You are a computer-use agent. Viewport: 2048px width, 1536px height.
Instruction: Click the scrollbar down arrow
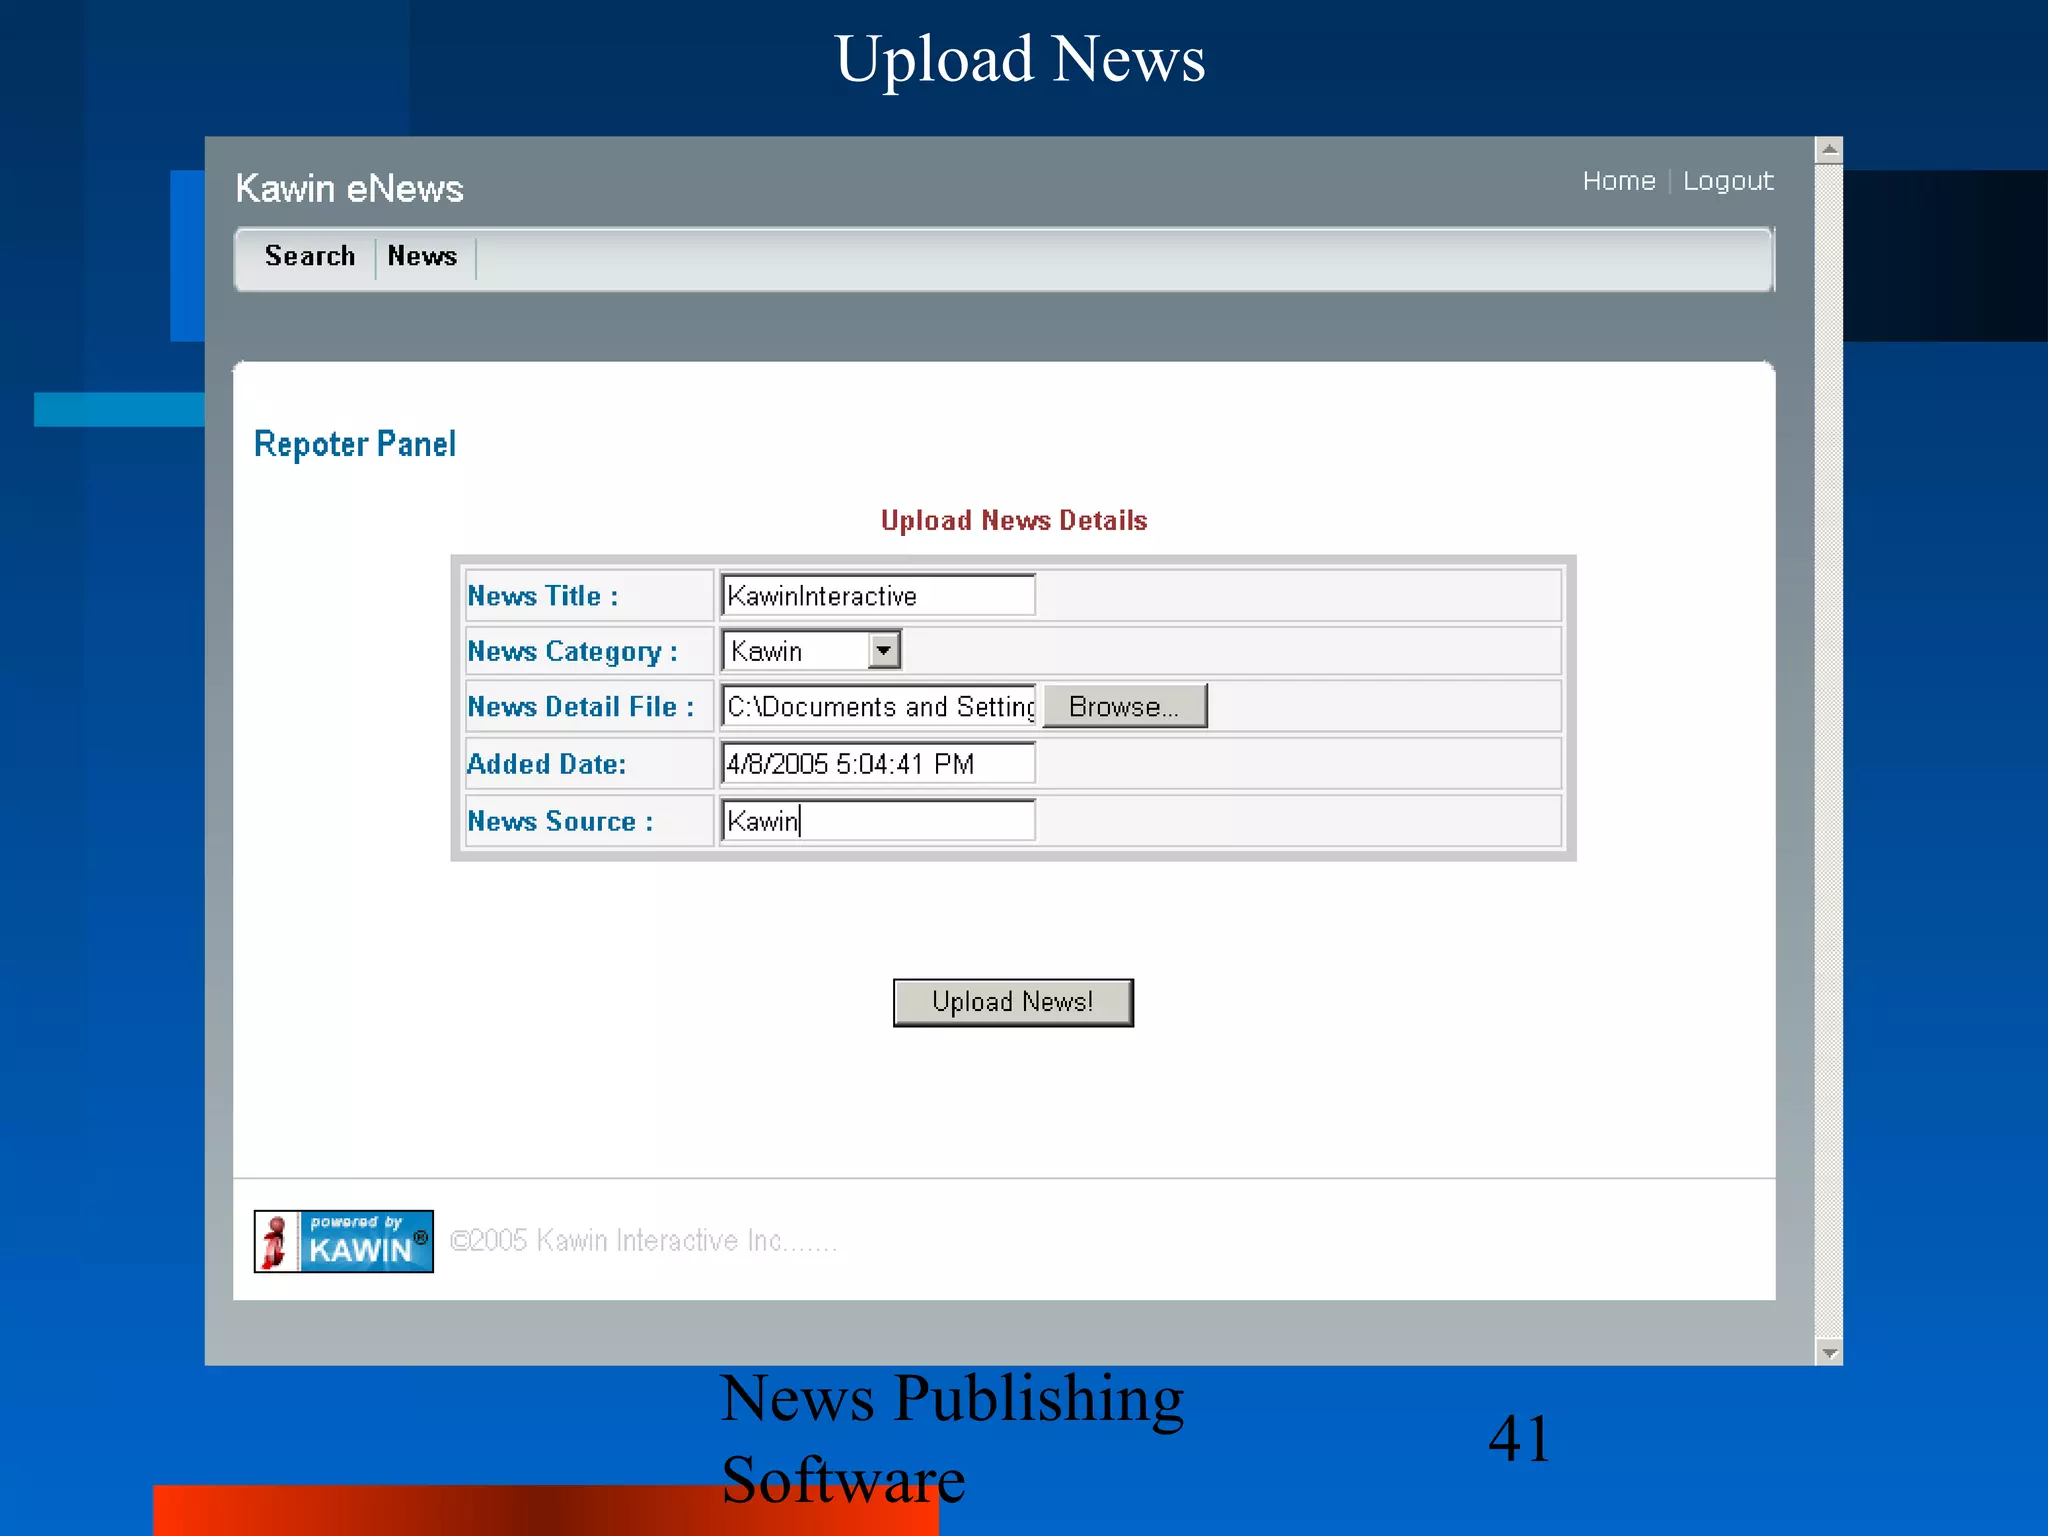[1829, 1352]
